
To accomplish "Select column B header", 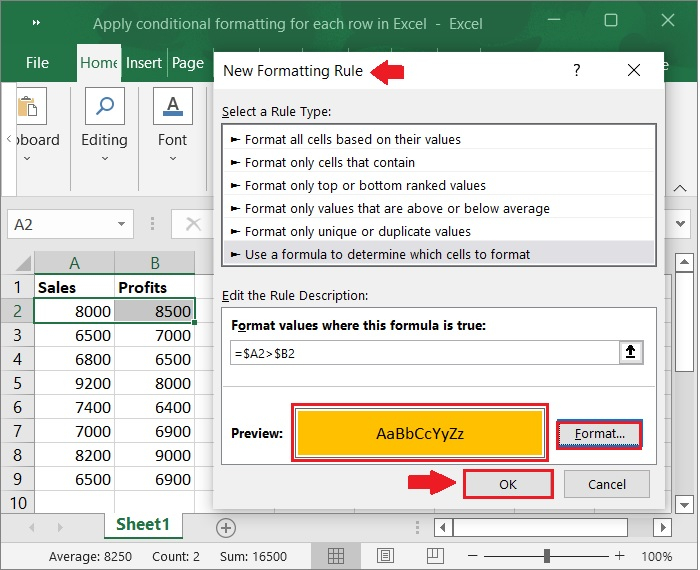I will point(154,263).
